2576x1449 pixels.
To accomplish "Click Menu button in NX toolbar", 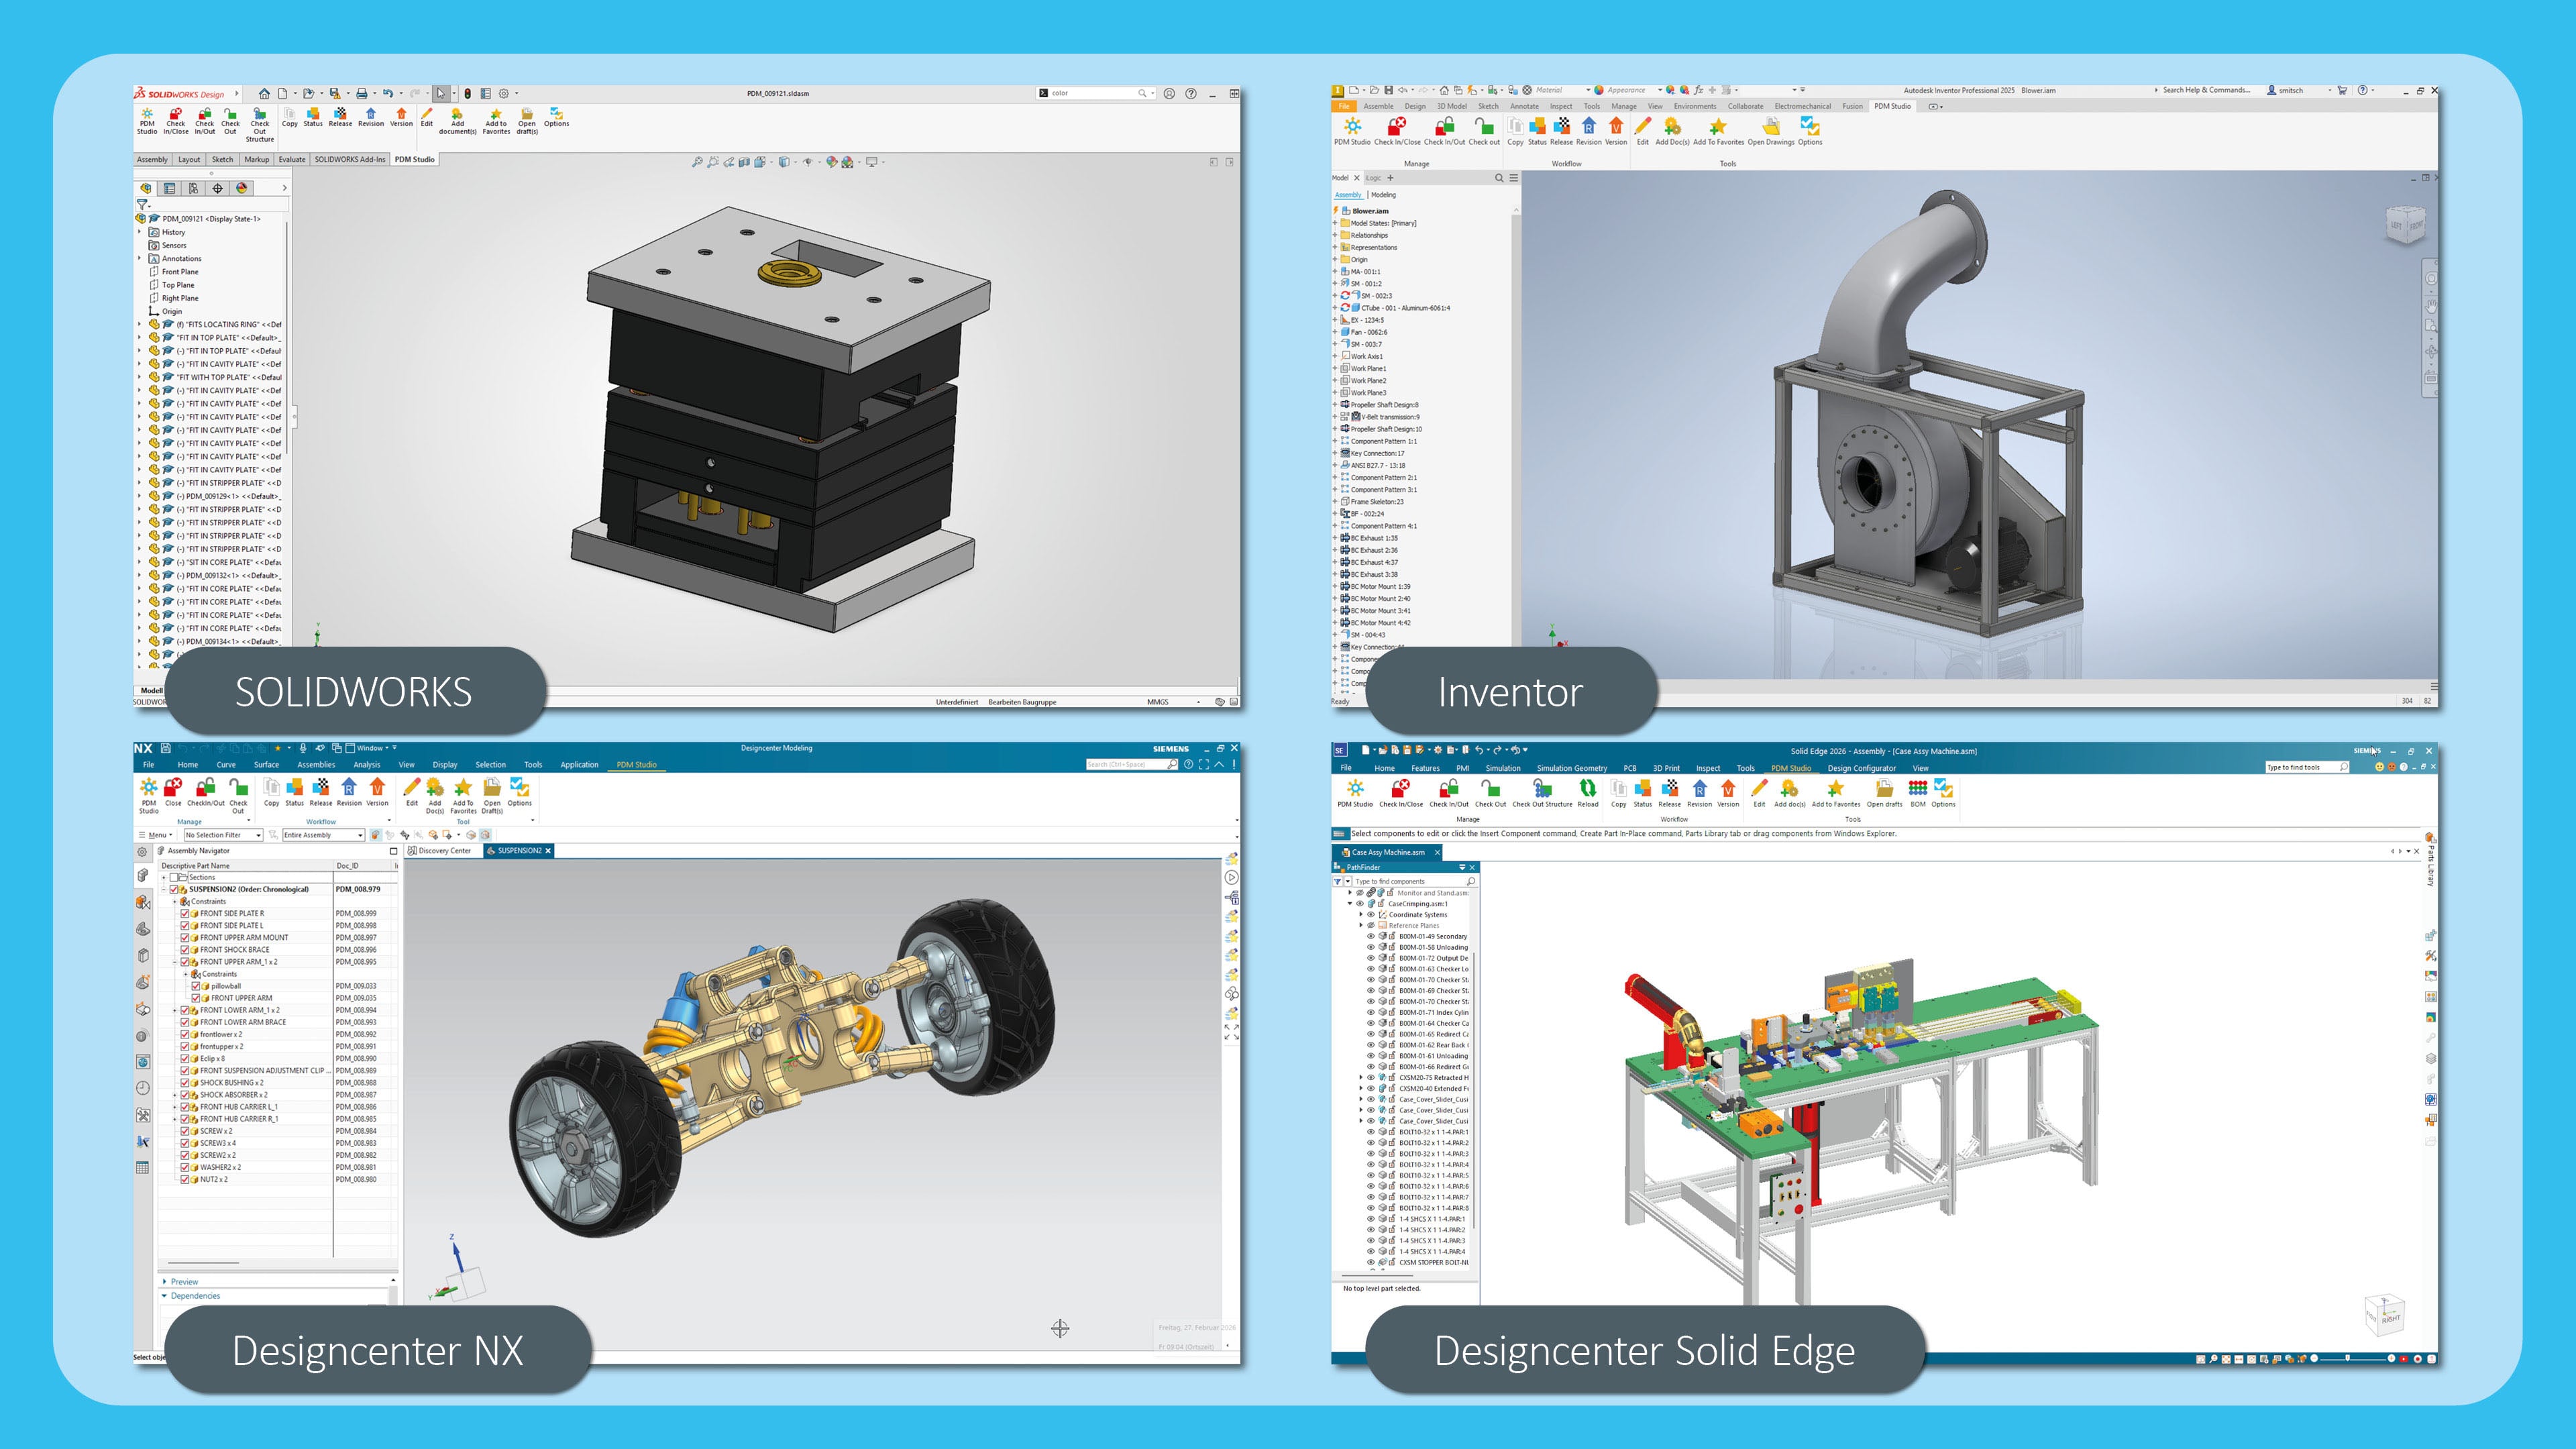I will click(156, 835).
